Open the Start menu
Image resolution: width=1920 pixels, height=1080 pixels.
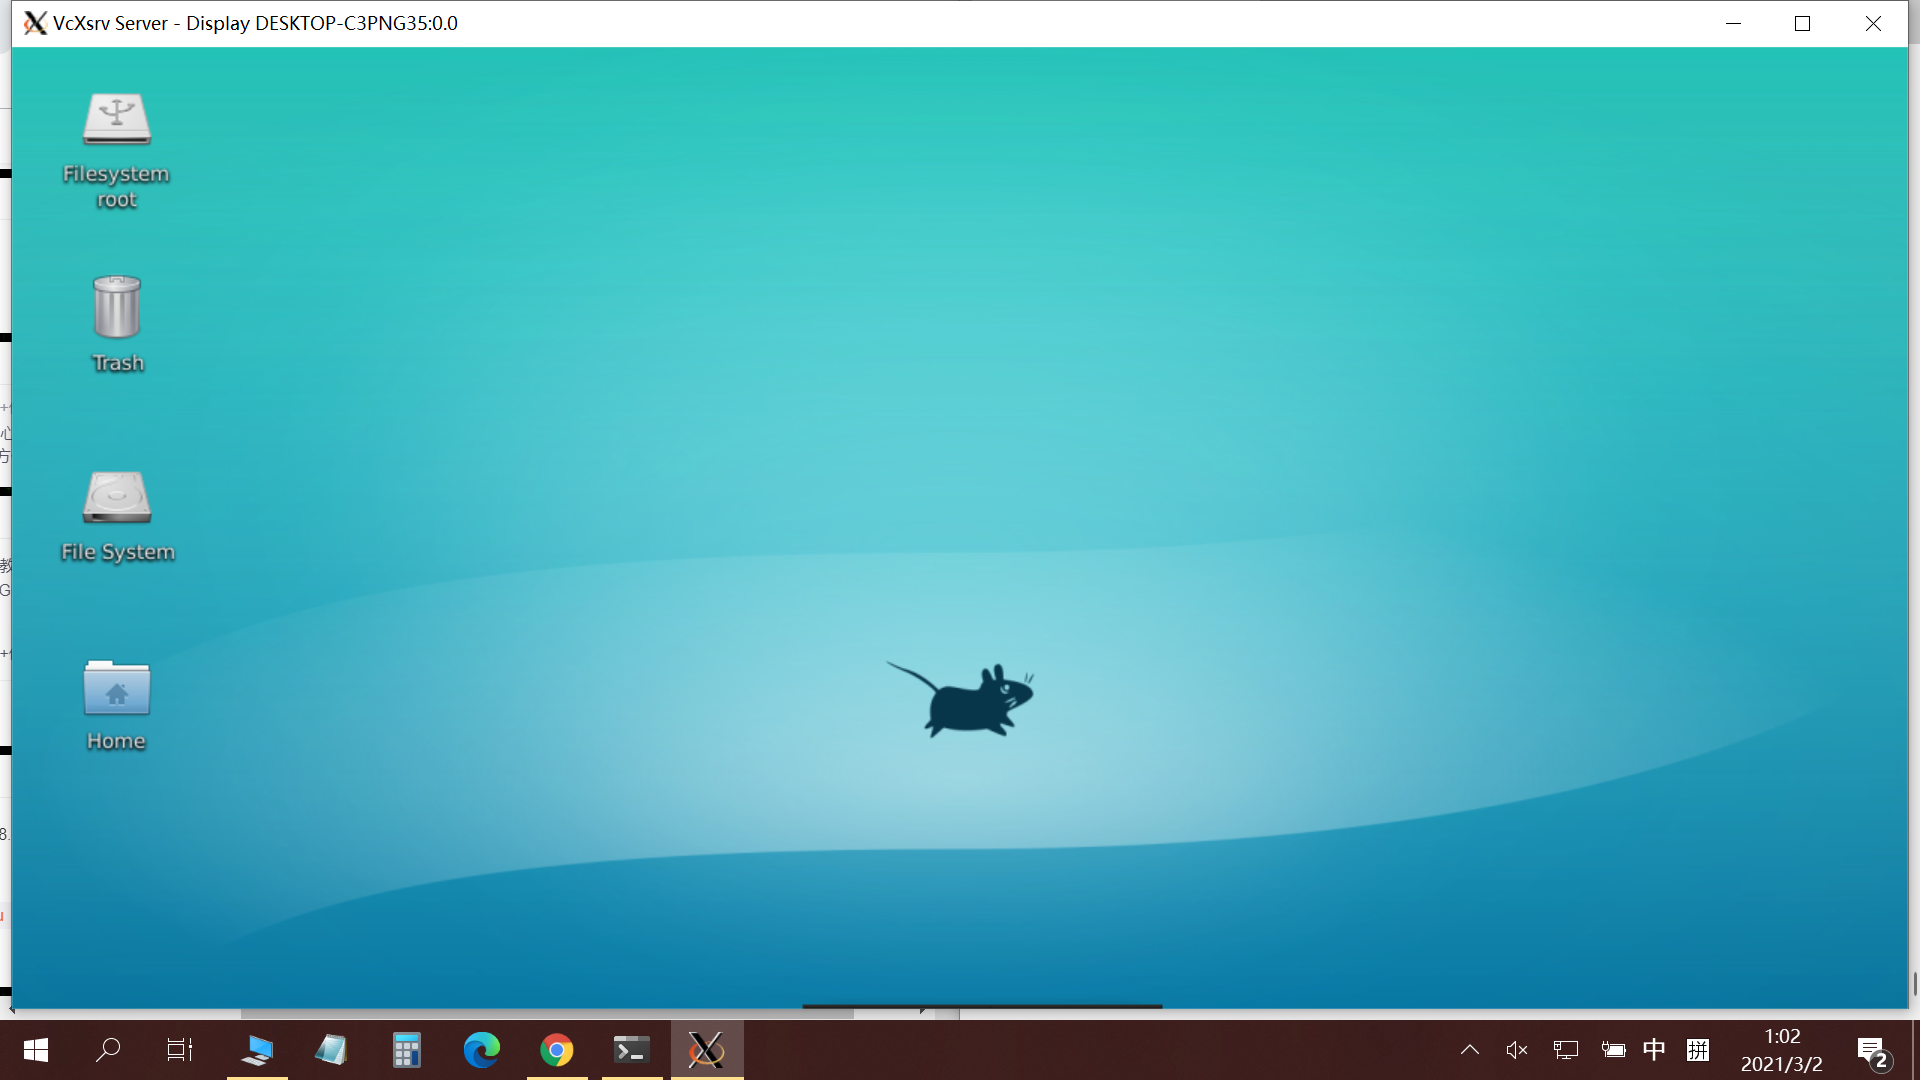pyautogui.click(x=35, y=1050)
